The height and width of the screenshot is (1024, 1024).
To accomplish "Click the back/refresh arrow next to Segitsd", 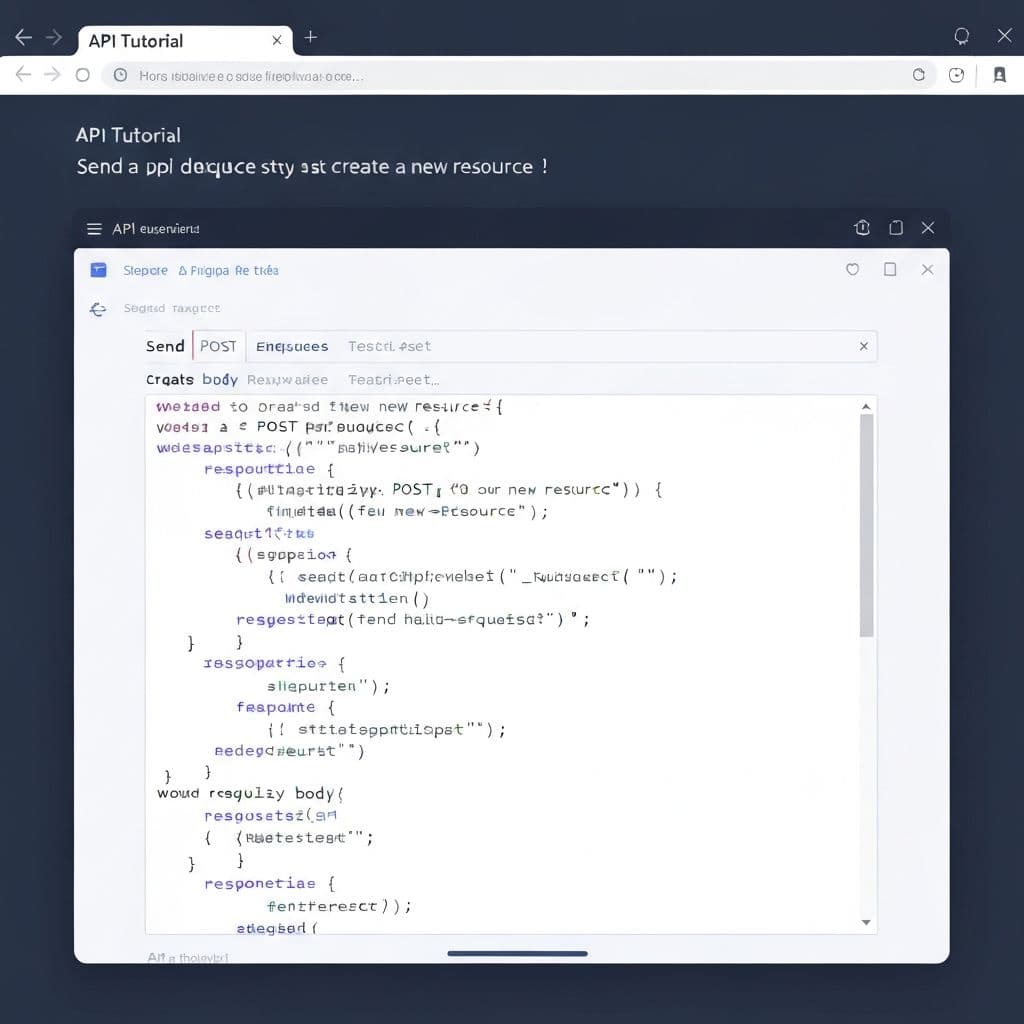I will click(x=97, y=309).
